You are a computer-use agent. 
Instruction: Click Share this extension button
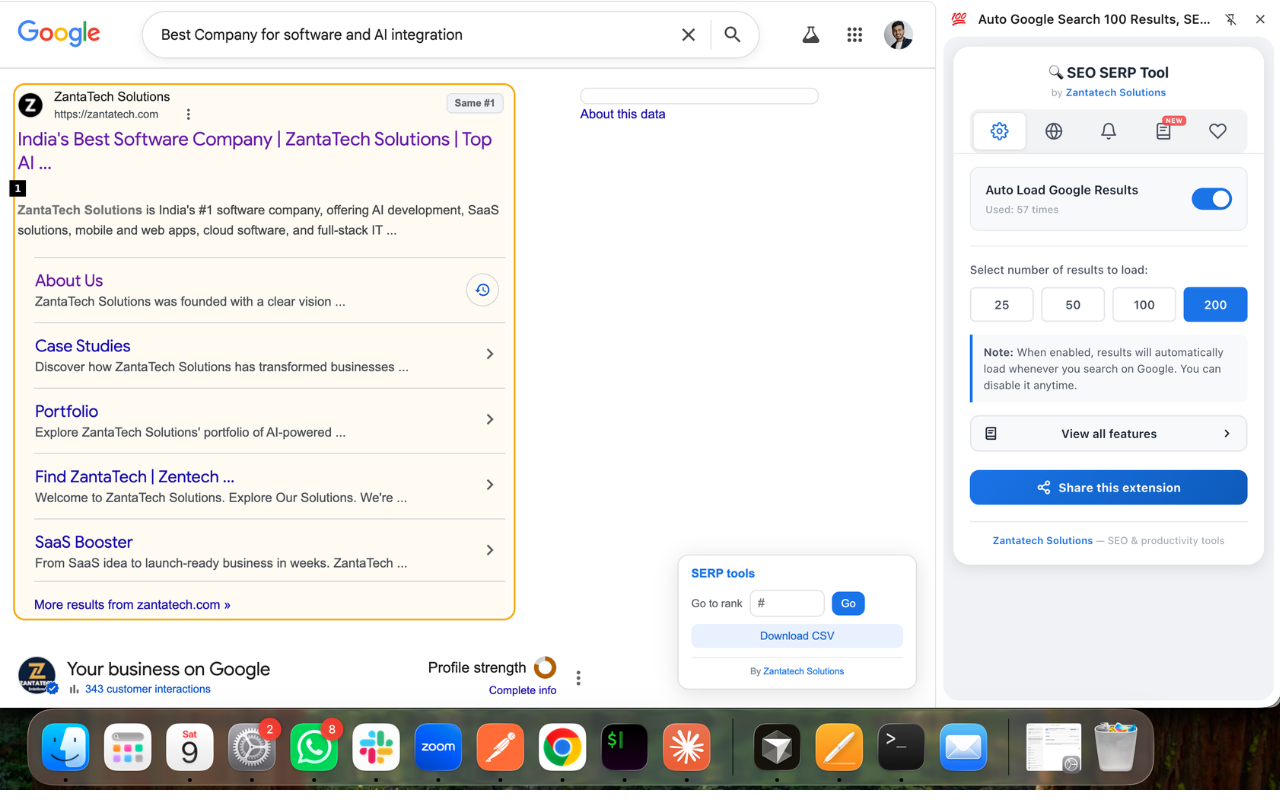point(1108,488)
